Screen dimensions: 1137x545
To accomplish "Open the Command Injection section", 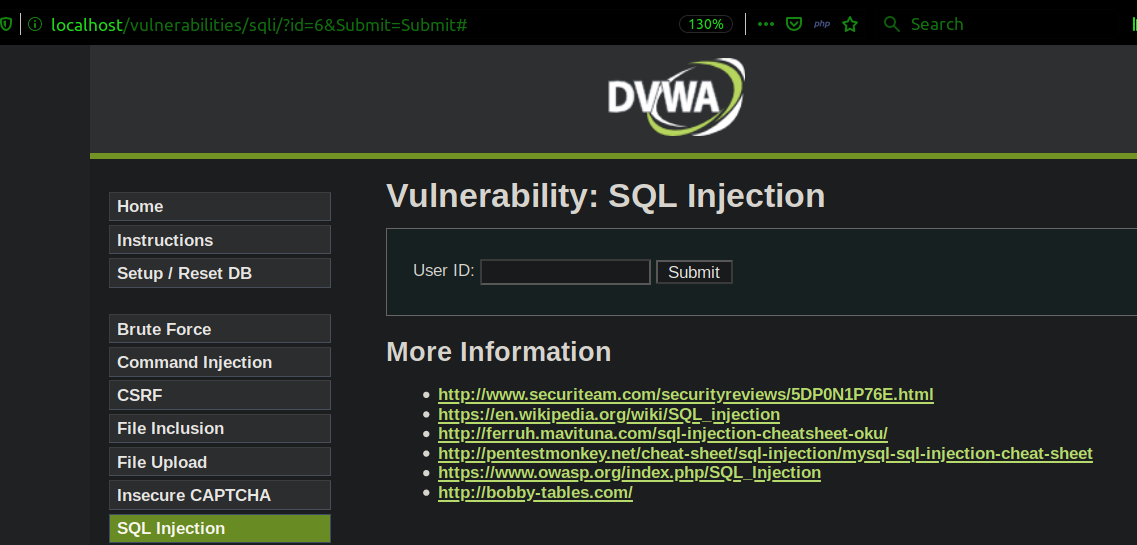I will click(x=219, y=362).
